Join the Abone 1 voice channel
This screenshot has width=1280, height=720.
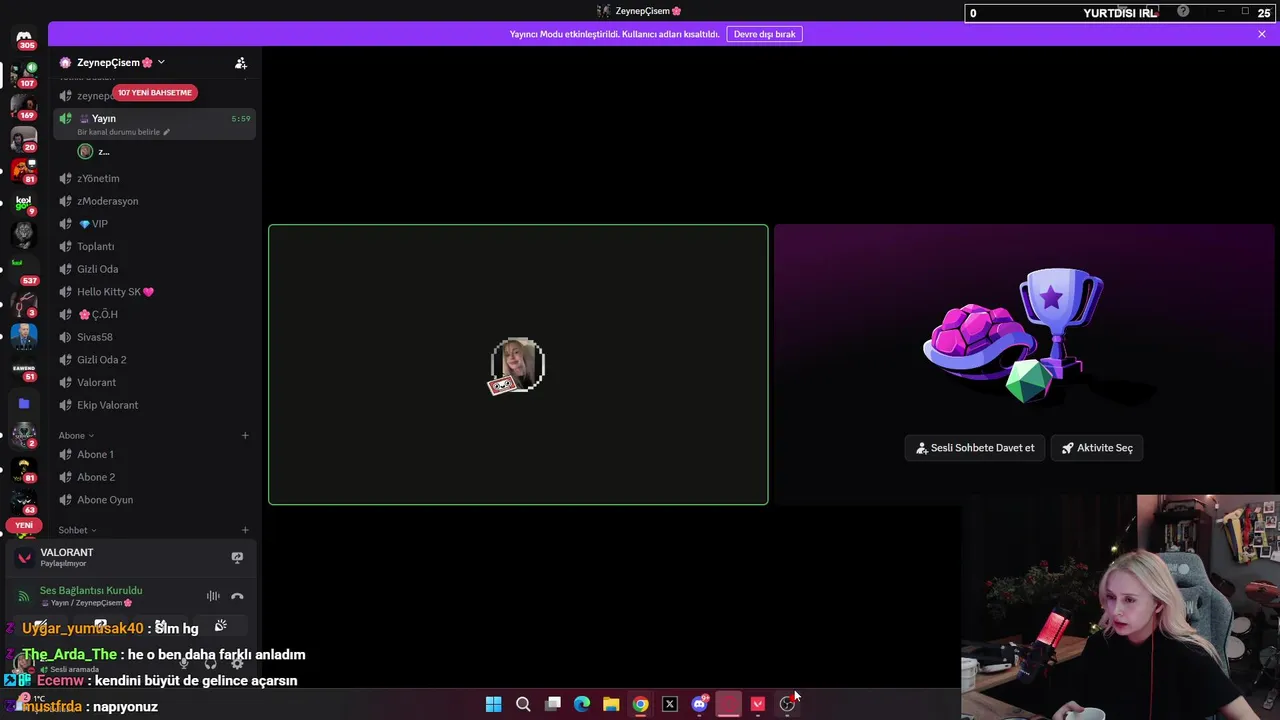pyautogui.click(x=153, y=454)
